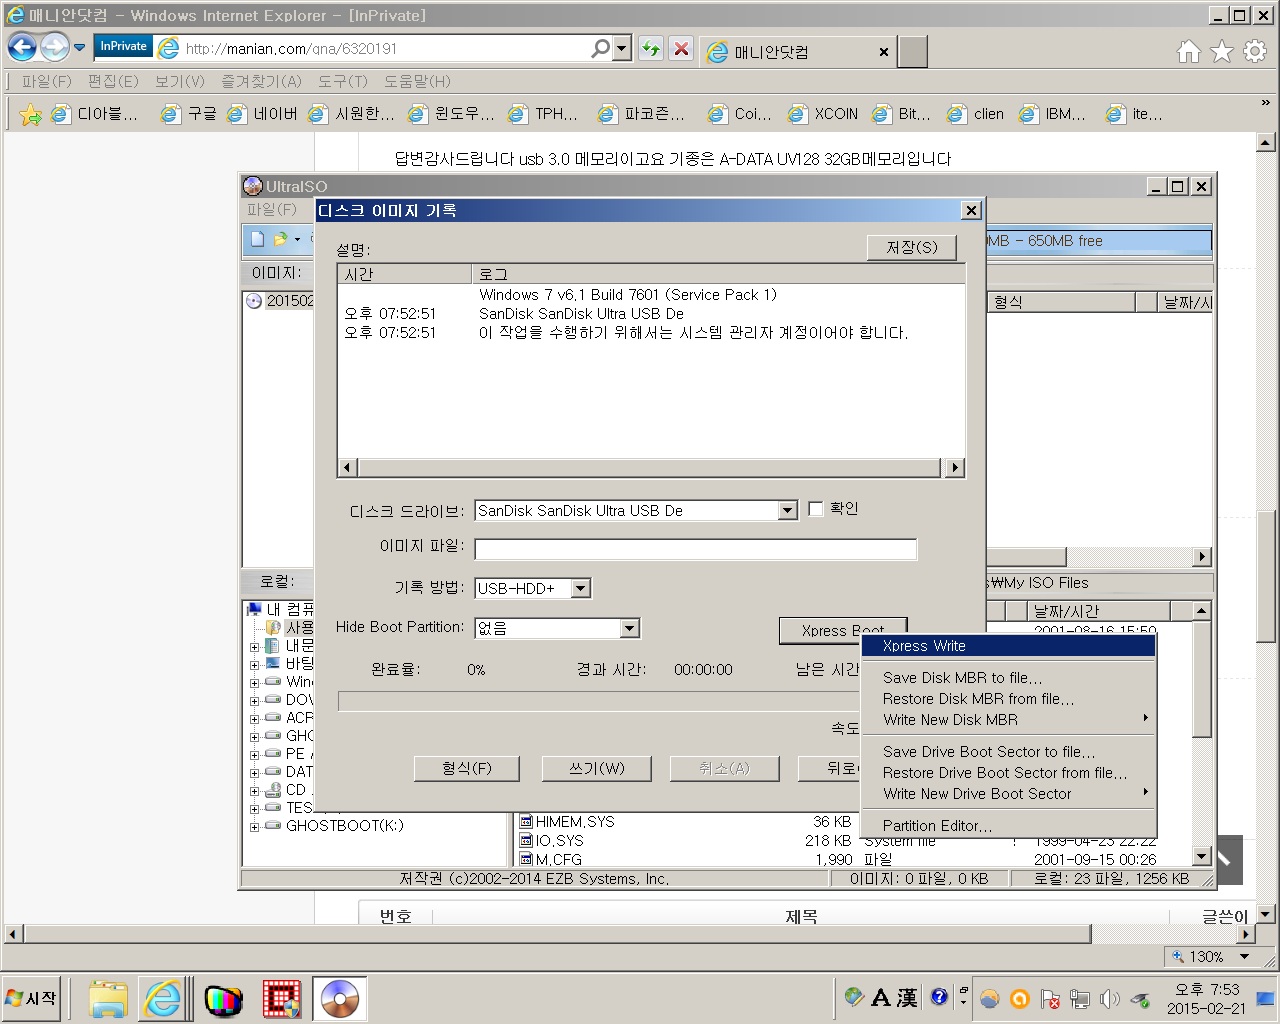The image size is (1280, 1024).
Task: Open the IE 도구(T) menu
Action: [x=343, y=81]
